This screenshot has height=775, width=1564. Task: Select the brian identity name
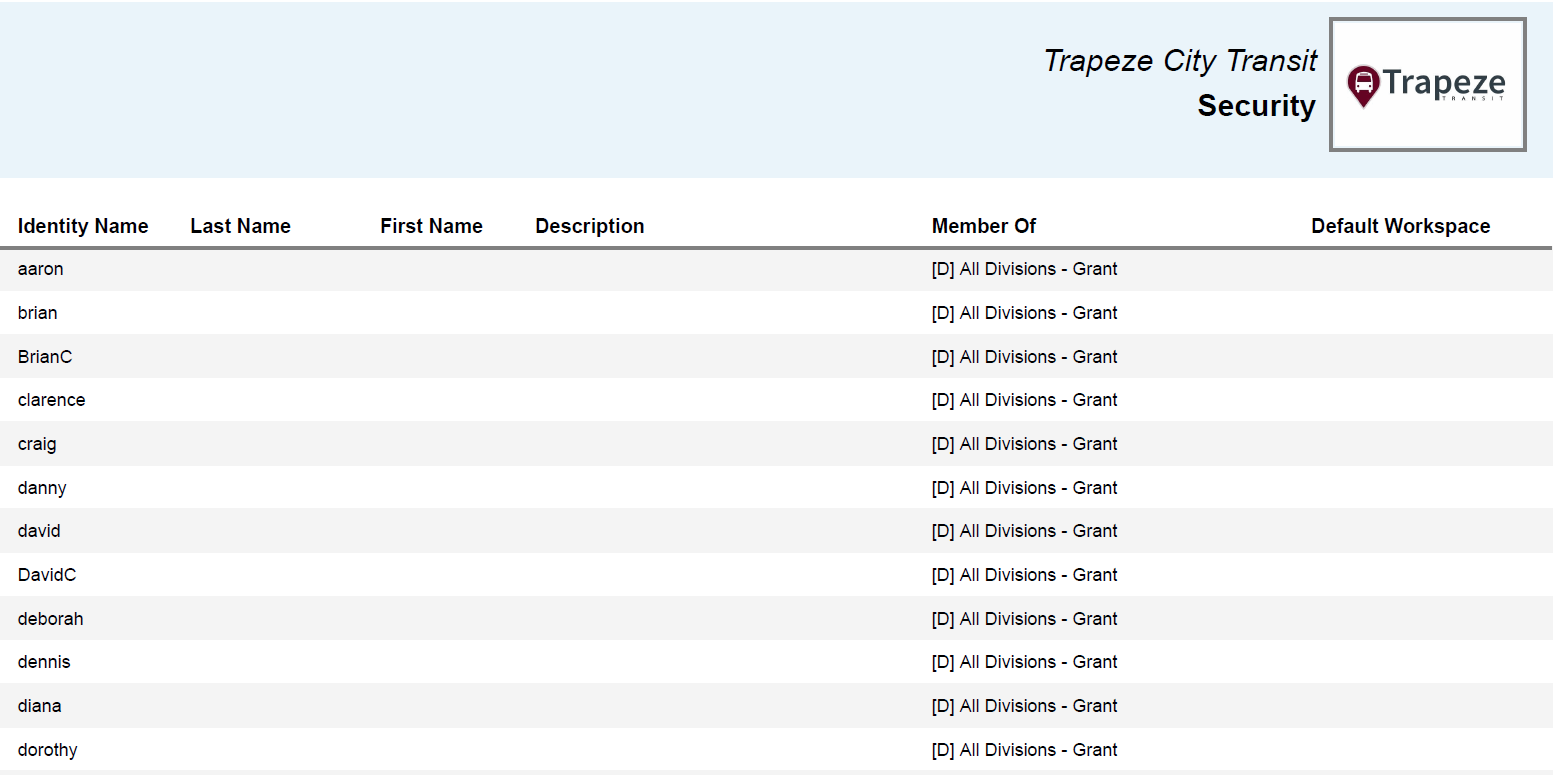coord(38,313)
